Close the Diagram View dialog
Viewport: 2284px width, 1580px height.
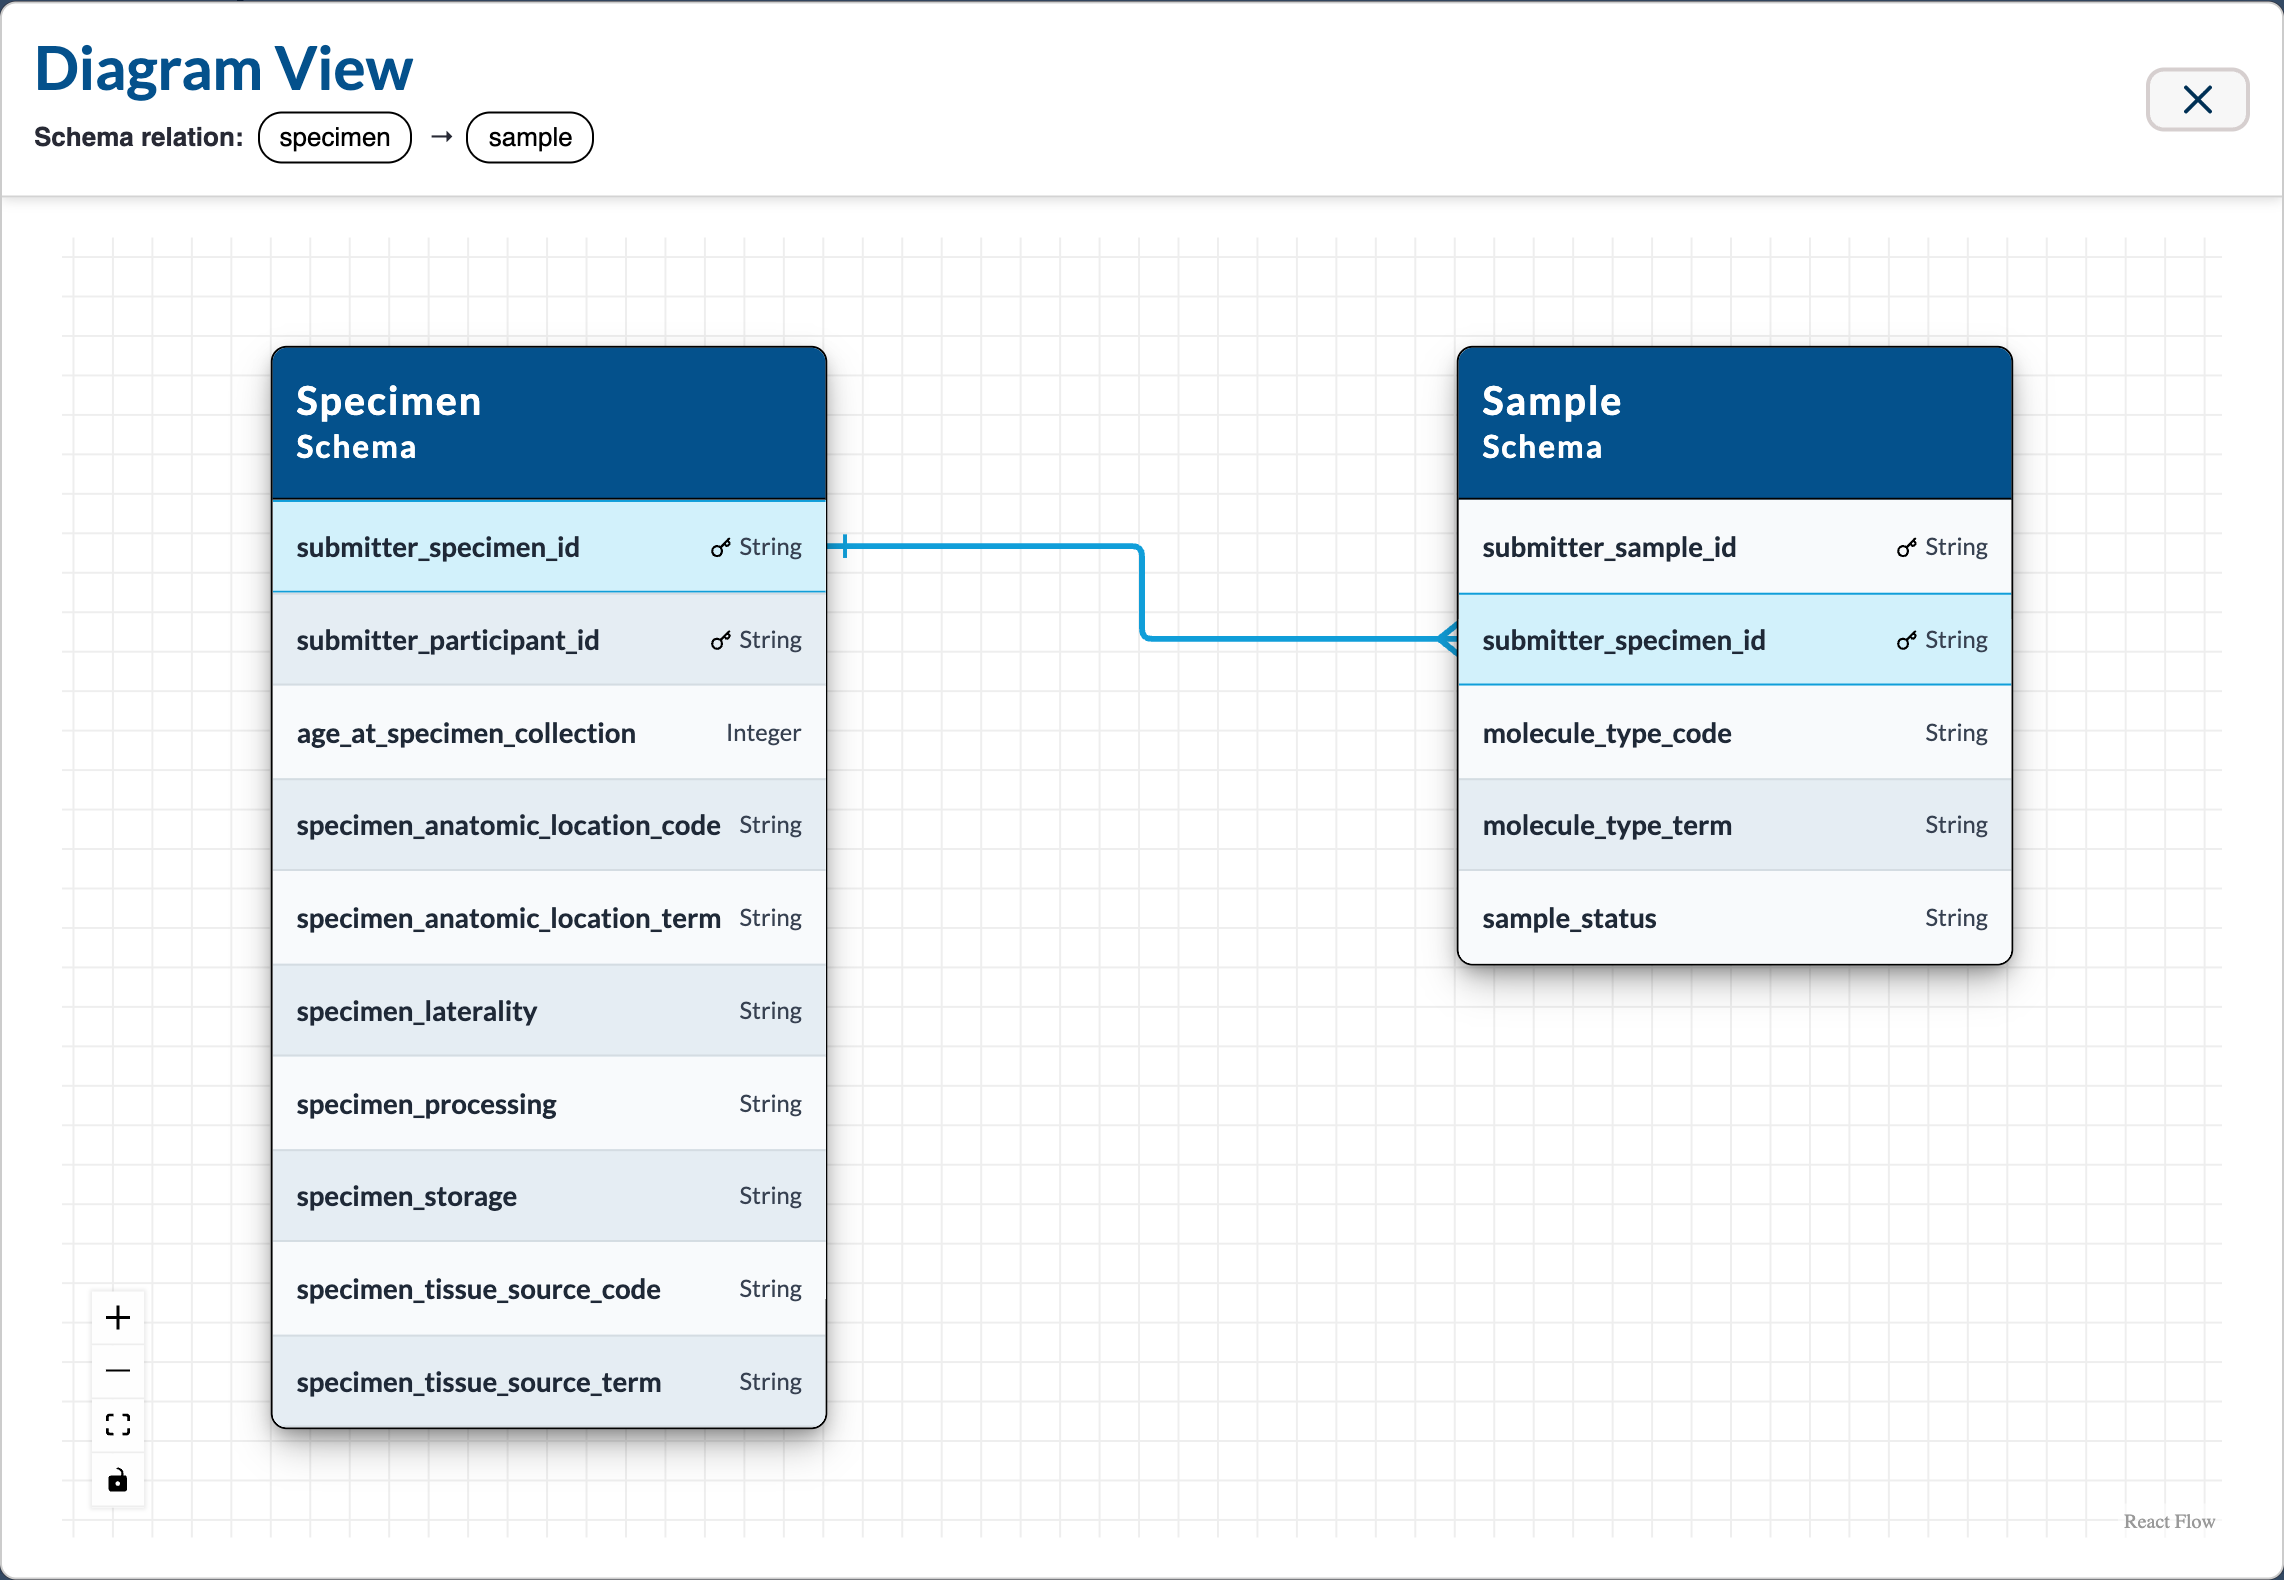click(2197, 99)
